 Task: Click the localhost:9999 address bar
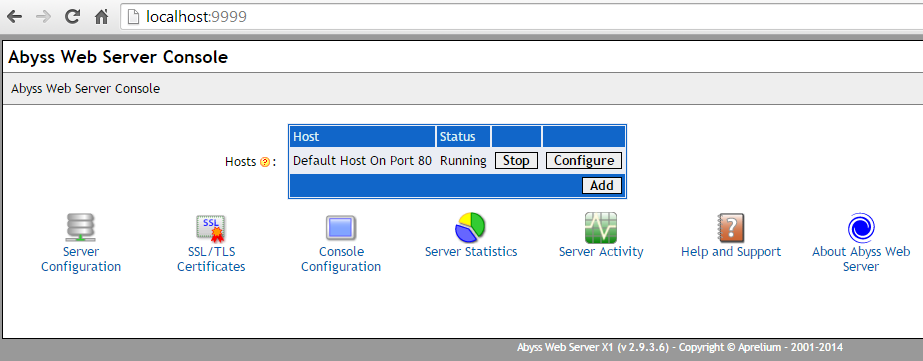tap(522, 17)
